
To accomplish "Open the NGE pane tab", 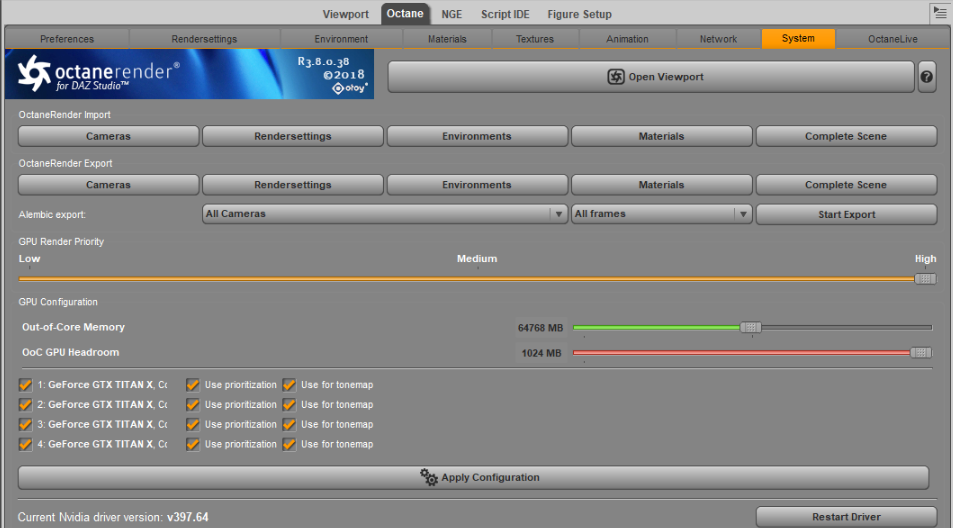I will 452,14.
